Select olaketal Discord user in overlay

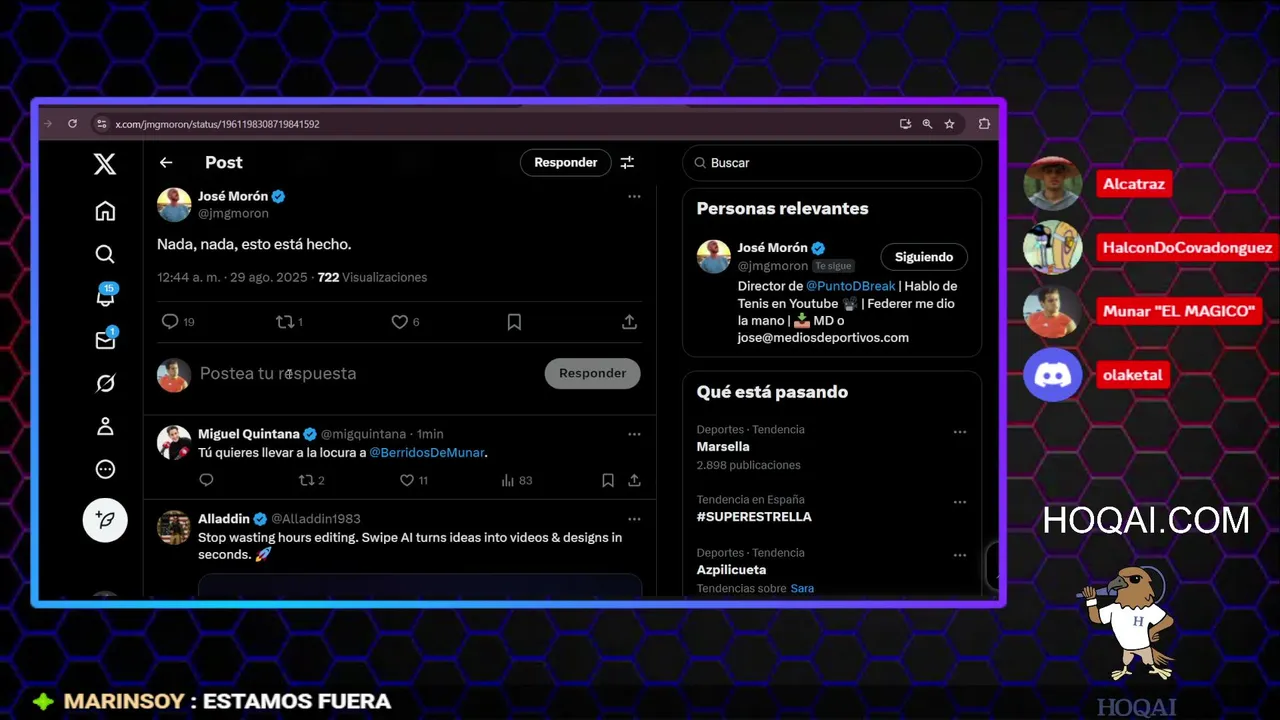[x=1133, y=375]
